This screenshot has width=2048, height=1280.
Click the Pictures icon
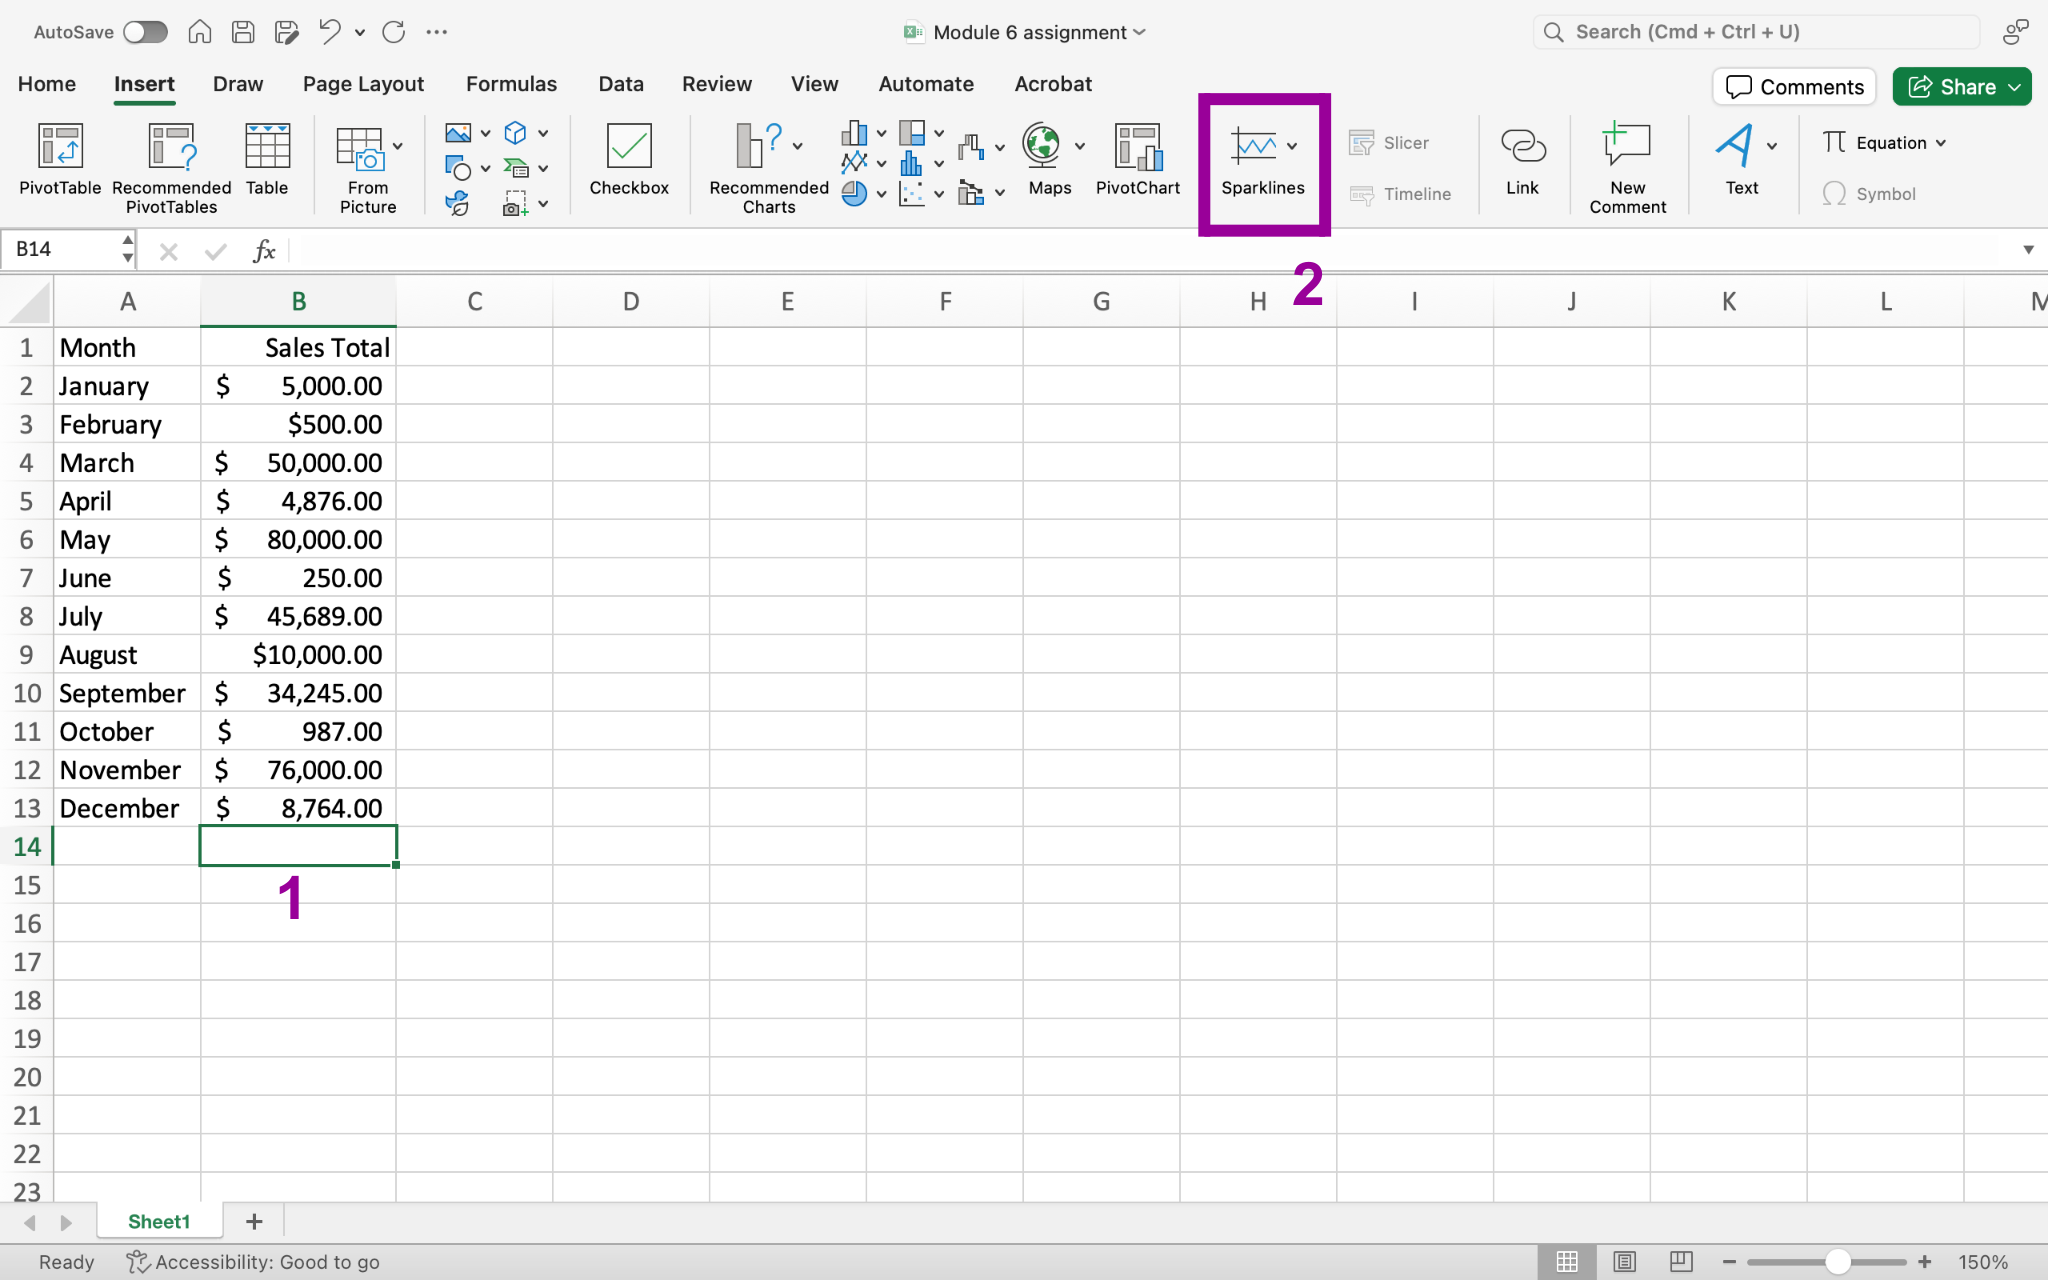click(458, 133)
